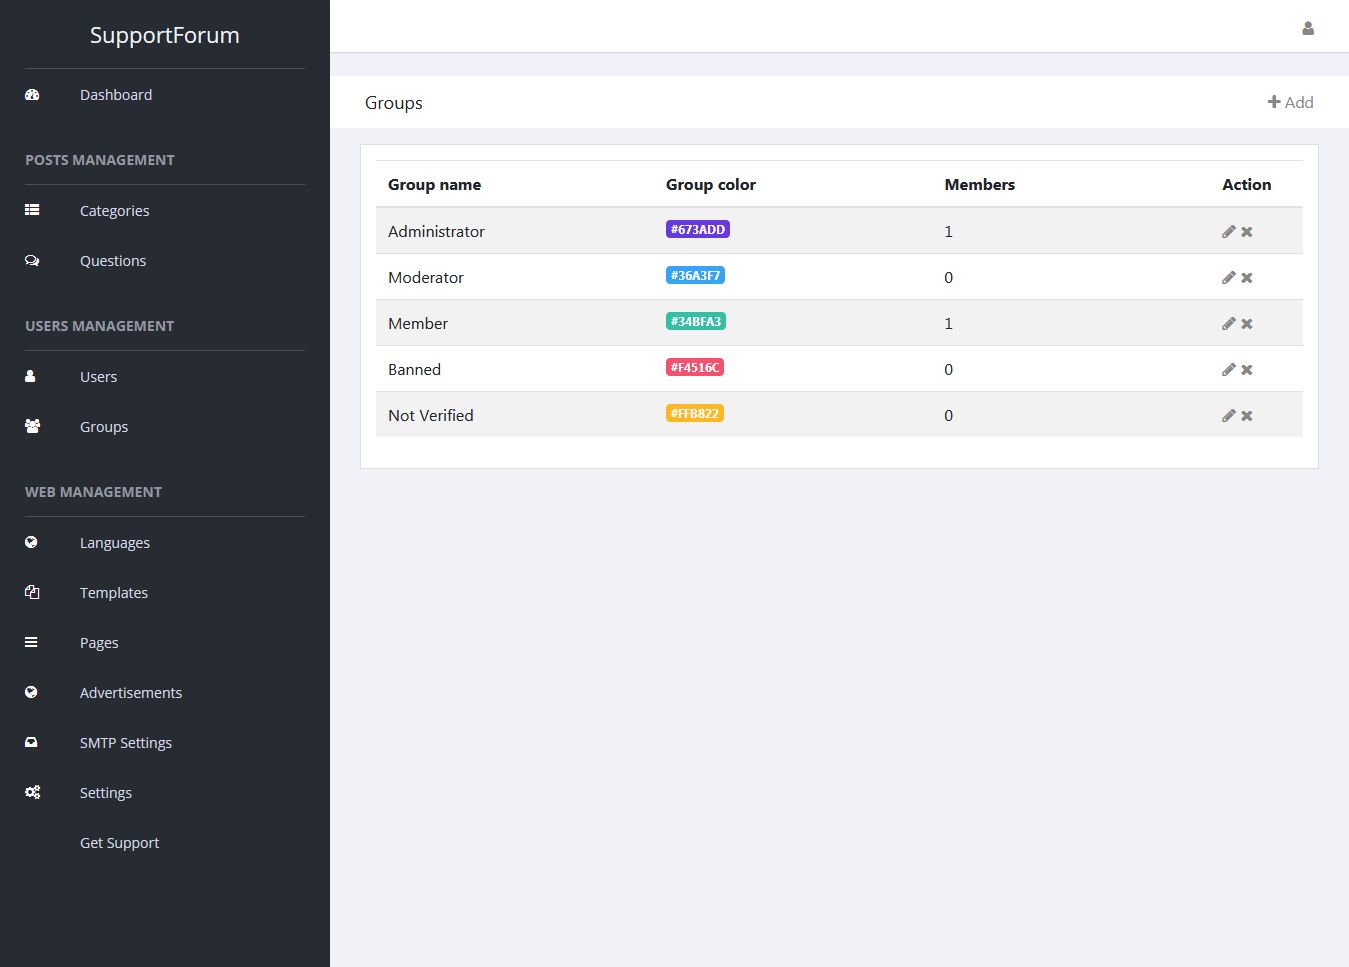Click the #F4516C red color badge
This screenshot has width=1349, height=967.
click(x=694, y=367)
